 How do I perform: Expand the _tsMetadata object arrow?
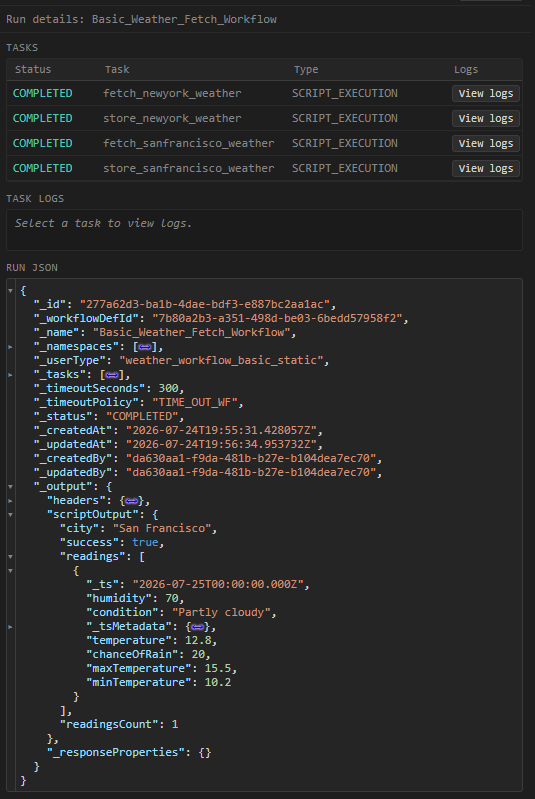[x=10, y=627]
